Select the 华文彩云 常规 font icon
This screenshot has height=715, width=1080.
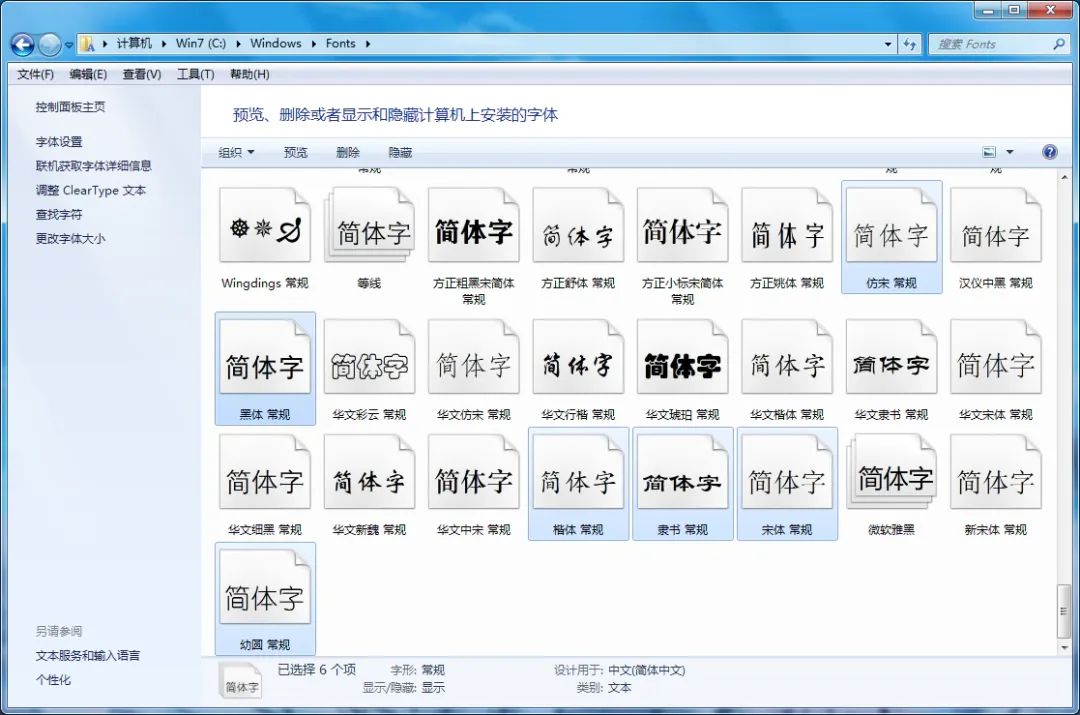[369, 354]
